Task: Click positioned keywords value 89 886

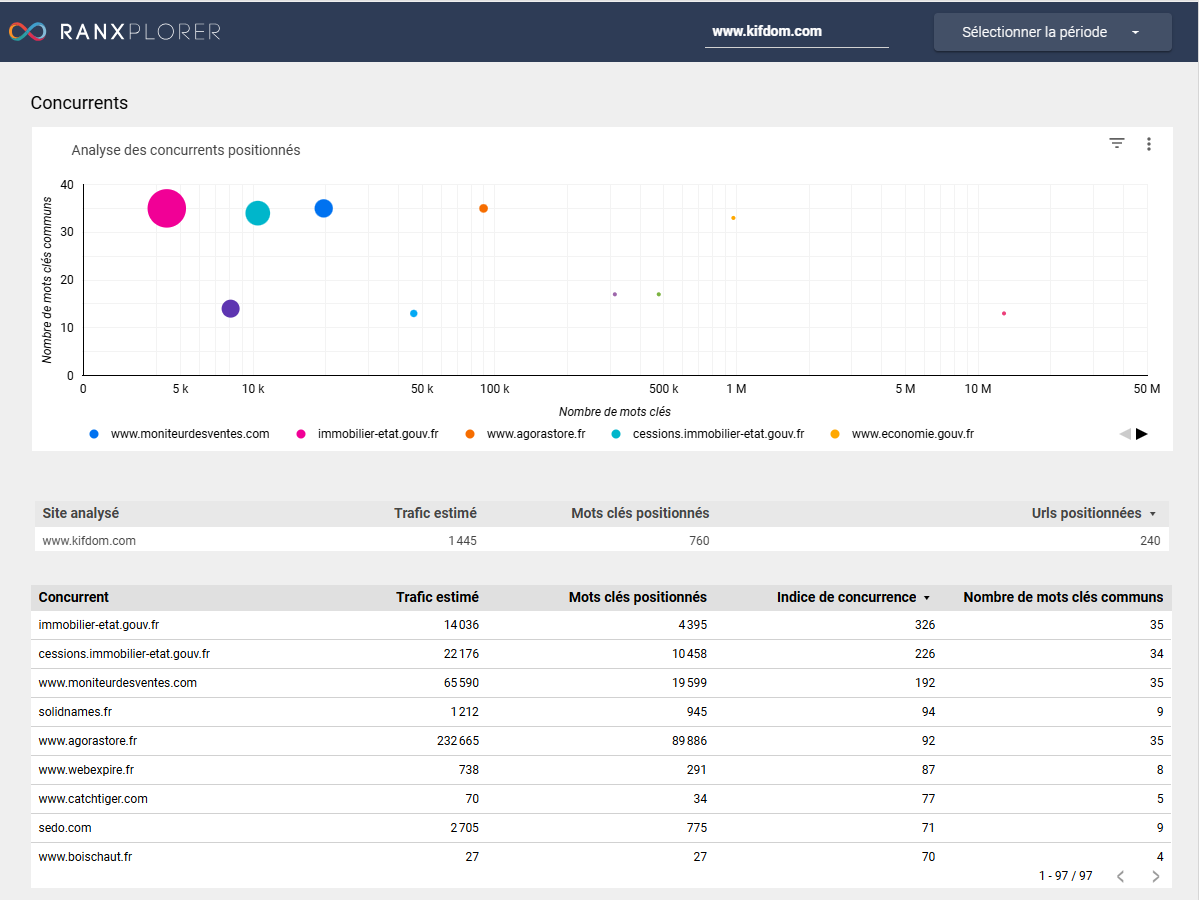Action: tap(690, 741)
